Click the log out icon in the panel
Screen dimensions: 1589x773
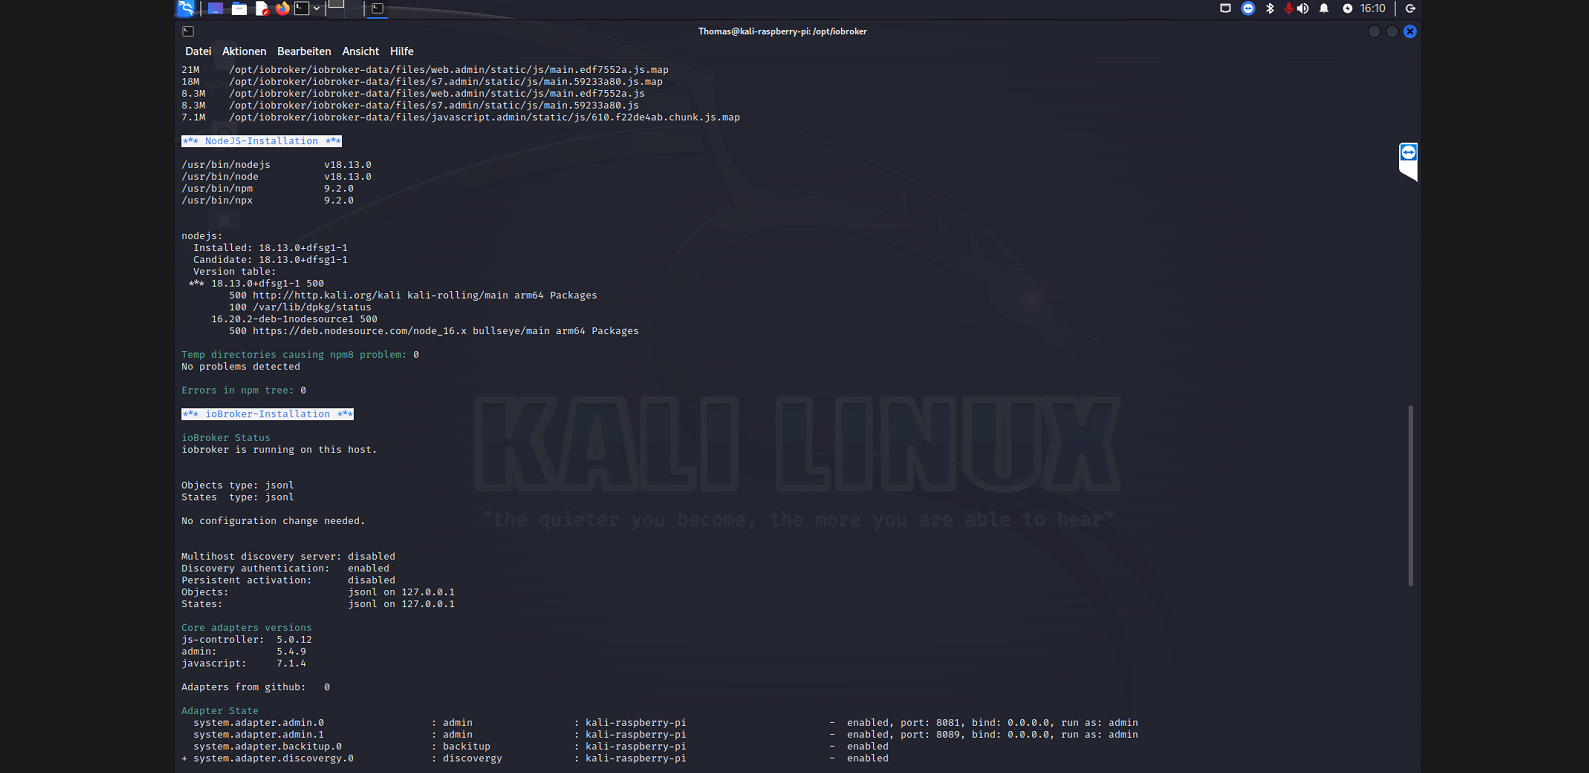(1410, 8)
